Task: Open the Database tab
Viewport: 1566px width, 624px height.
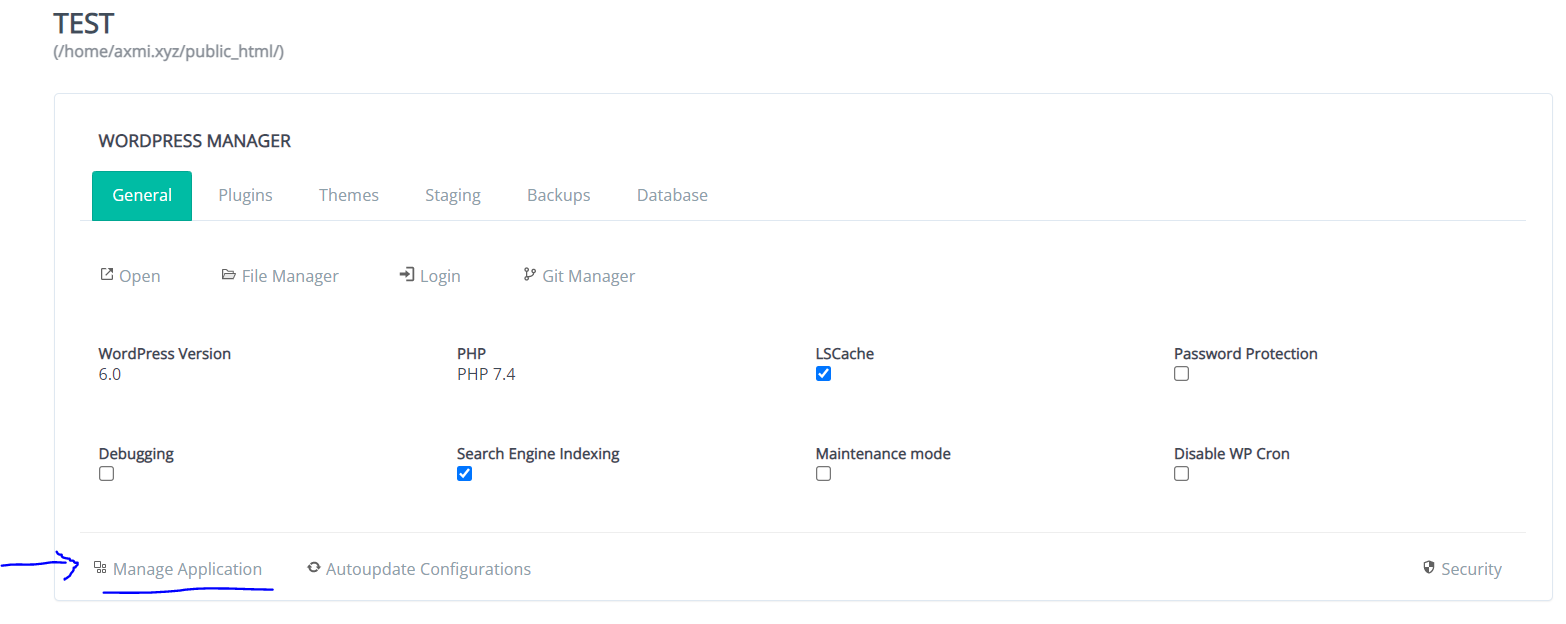Action: [x=671, y=195]
